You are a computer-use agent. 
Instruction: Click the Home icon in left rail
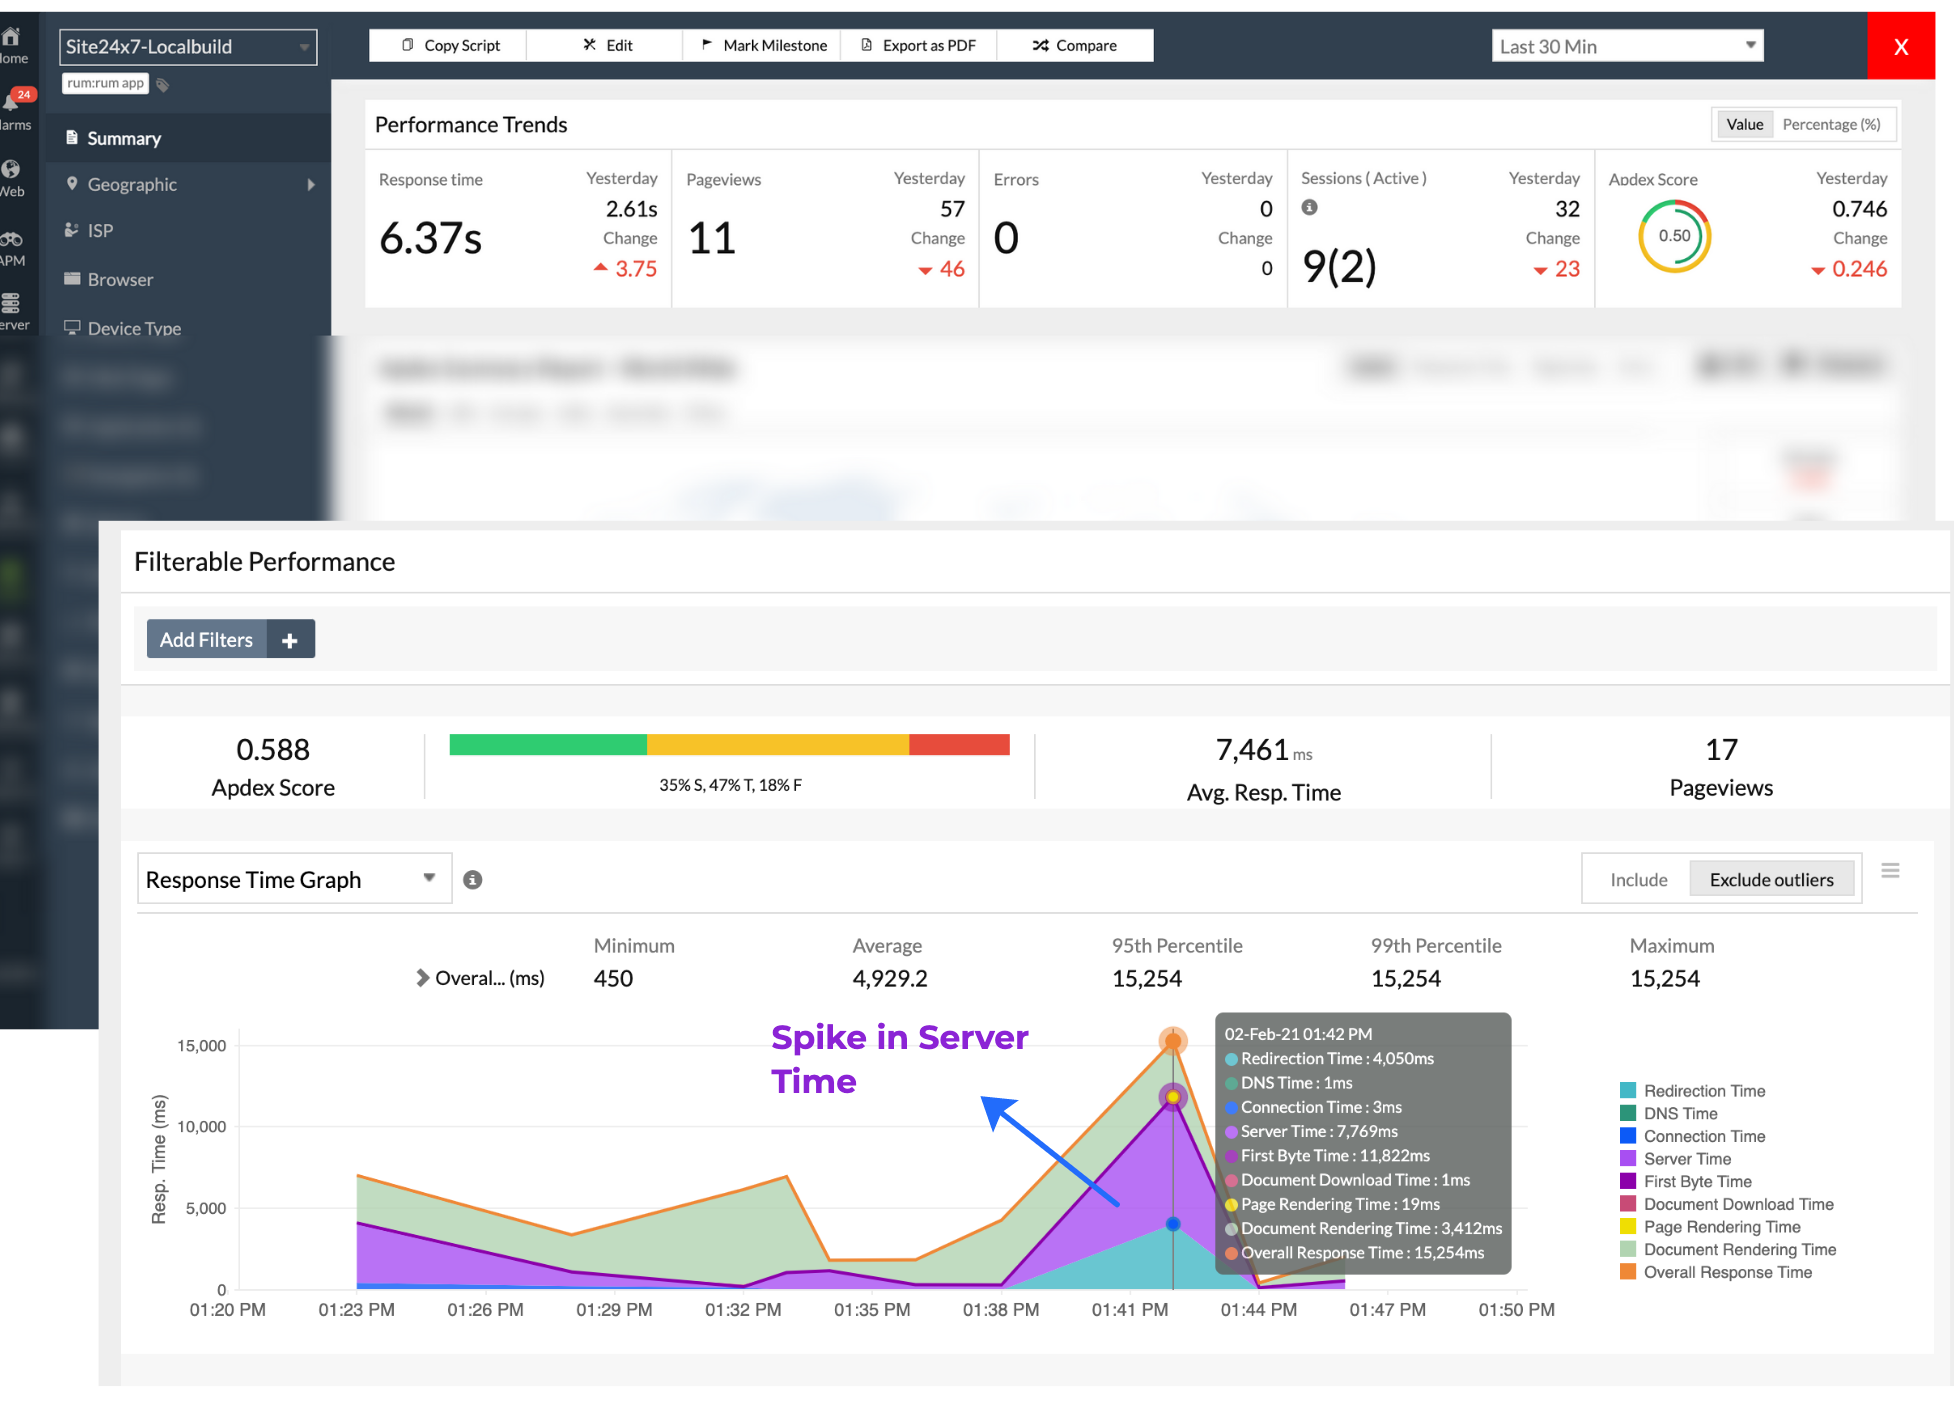click(11, 38)
